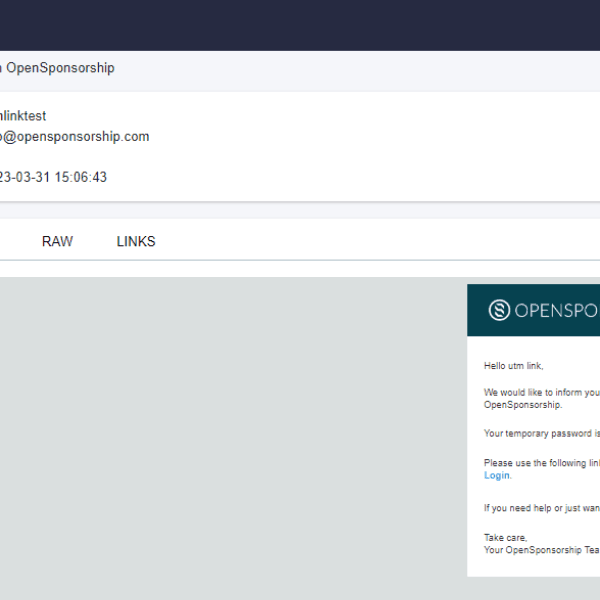Click the 'Hello utm link,' greeting
Screen dimensions: 600x600
pos(513,367)
